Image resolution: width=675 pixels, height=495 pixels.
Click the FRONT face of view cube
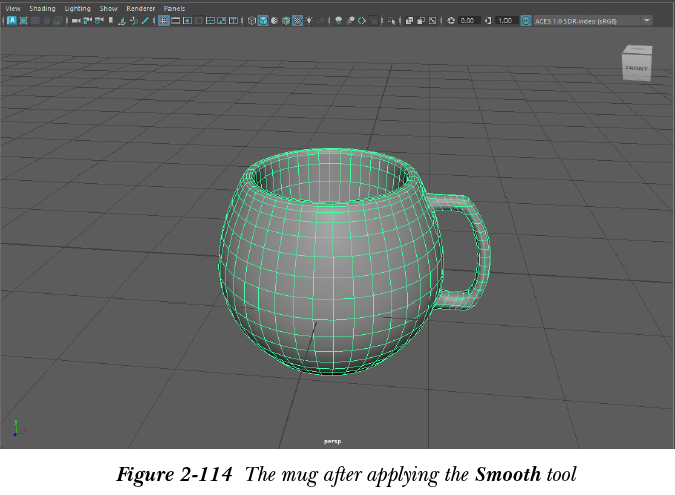[635, 68]
